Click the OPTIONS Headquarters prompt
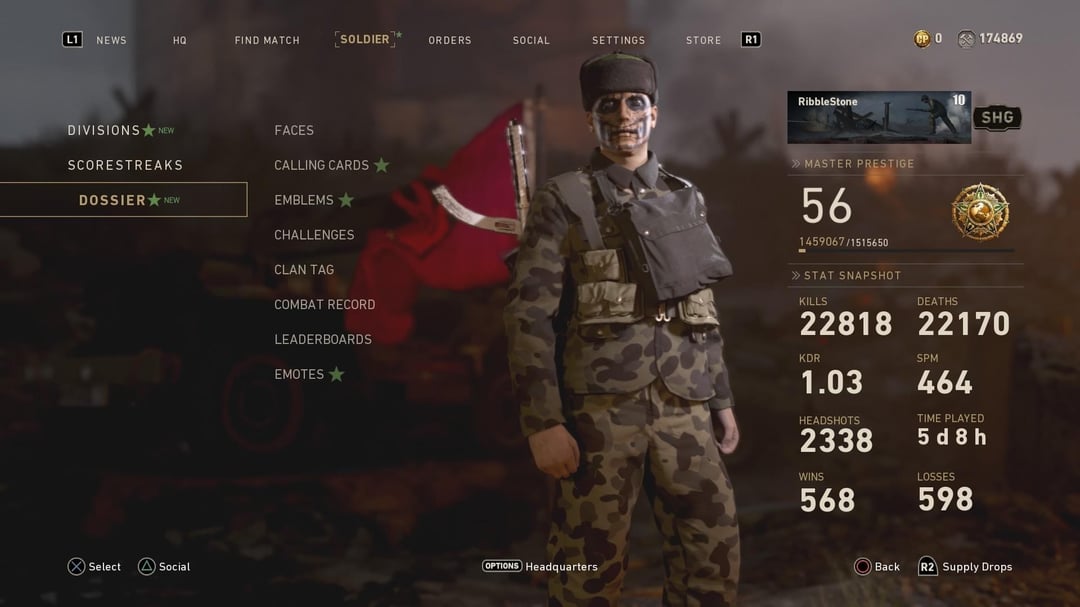 [x=539, y=566]
